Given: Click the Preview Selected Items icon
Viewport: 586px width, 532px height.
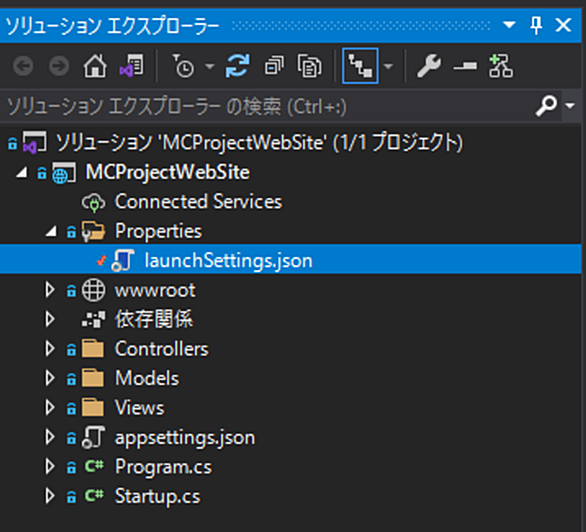Looking at the screenshot, I should click(465, 66).
